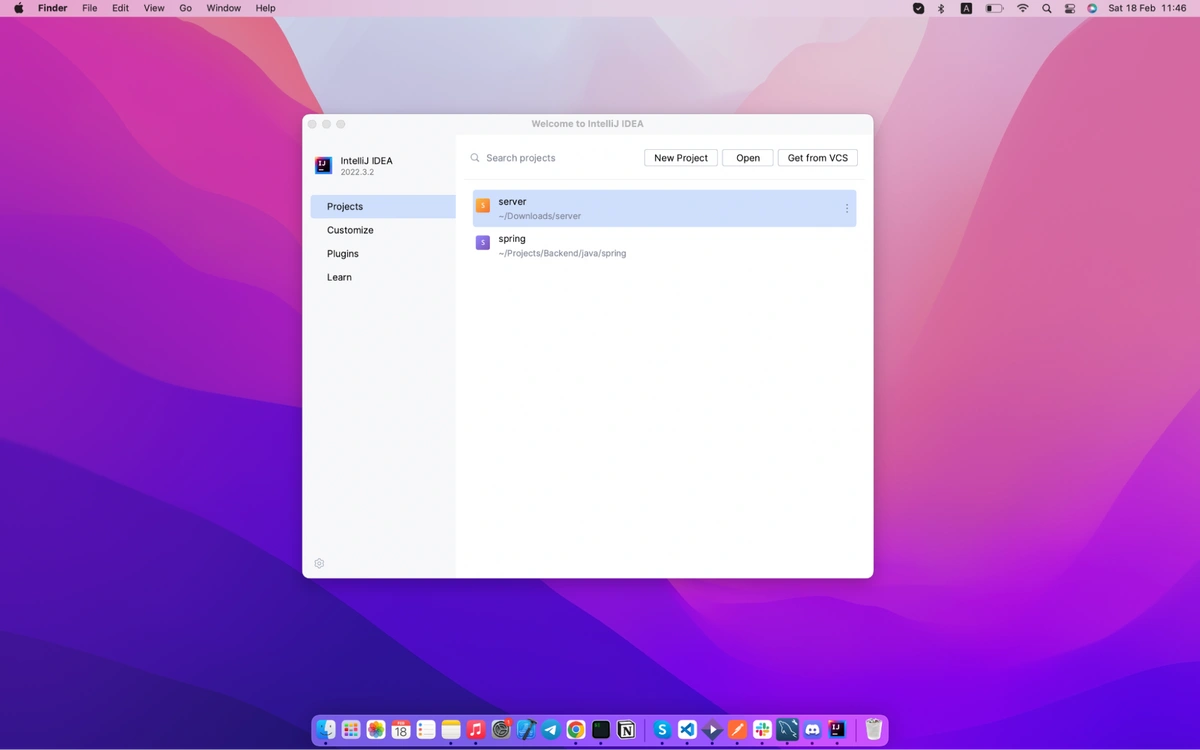This screenshot has width=1200, height=750.
Task: Open Photos from the dock
Action: pos(376,730)
